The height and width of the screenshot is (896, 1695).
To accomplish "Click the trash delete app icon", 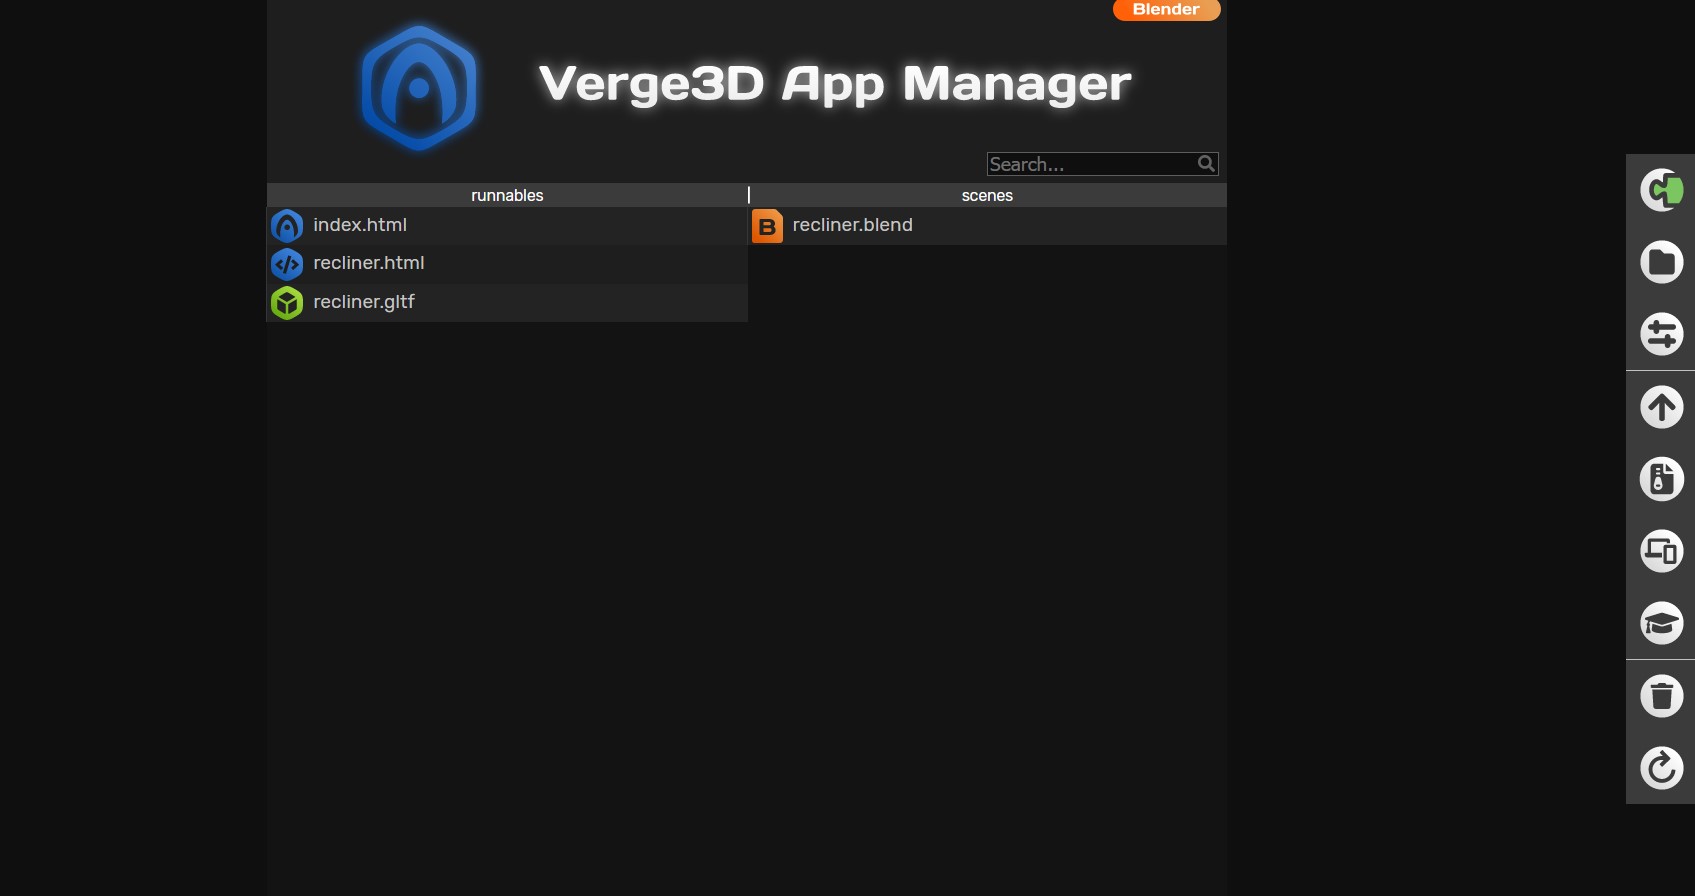I will point(1661,696).
